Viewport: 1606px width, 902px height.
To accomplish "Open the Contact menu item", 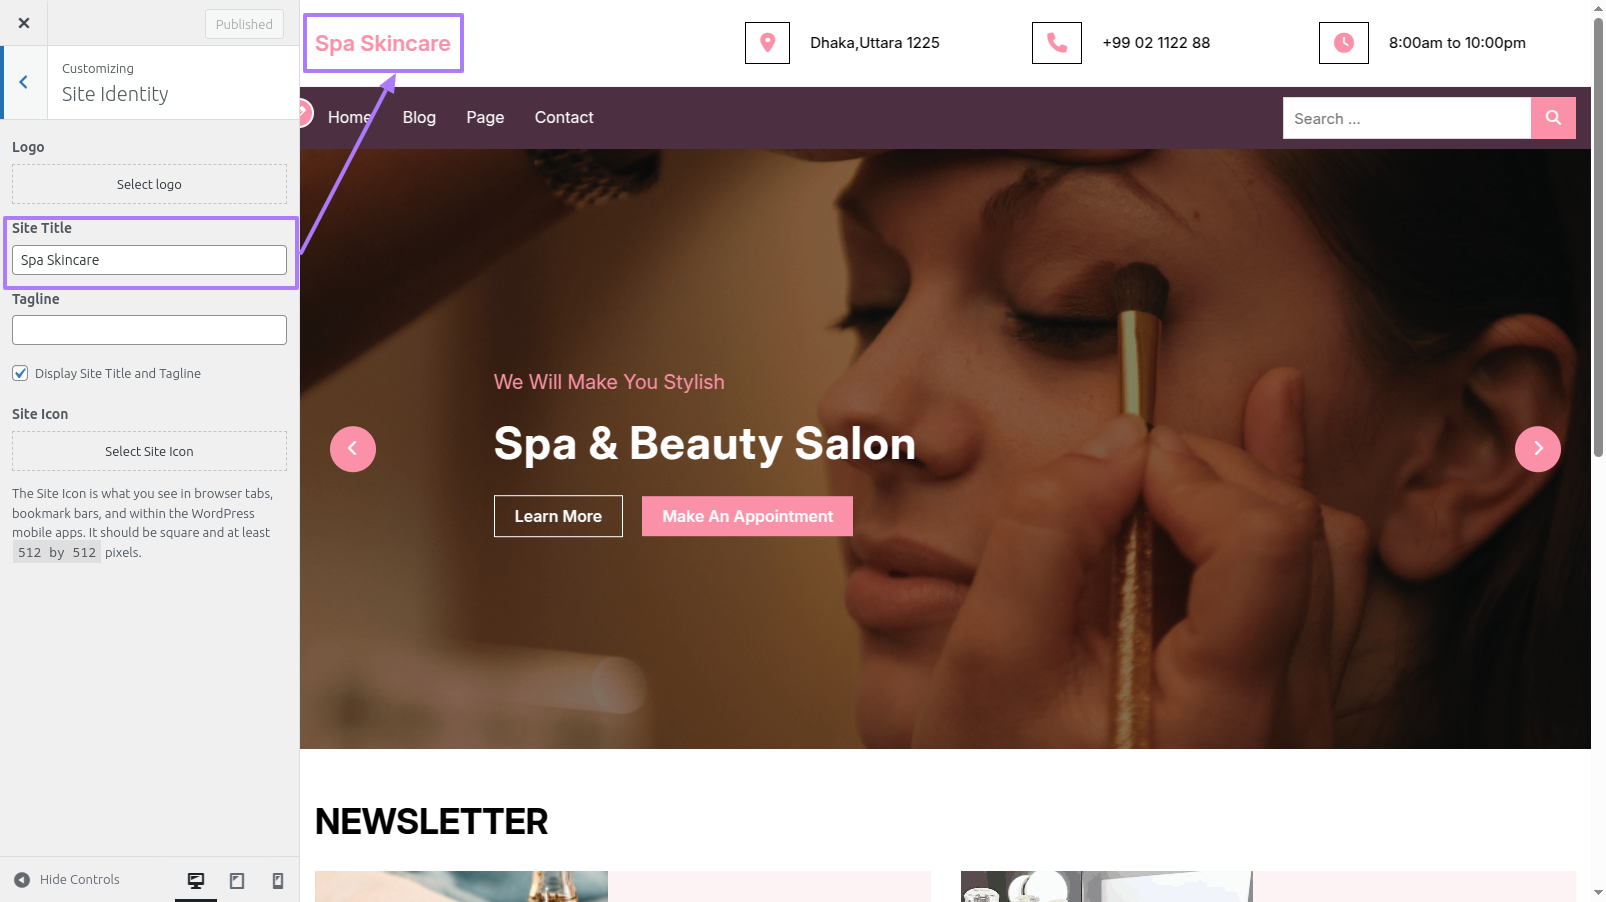I will point(564,118).
